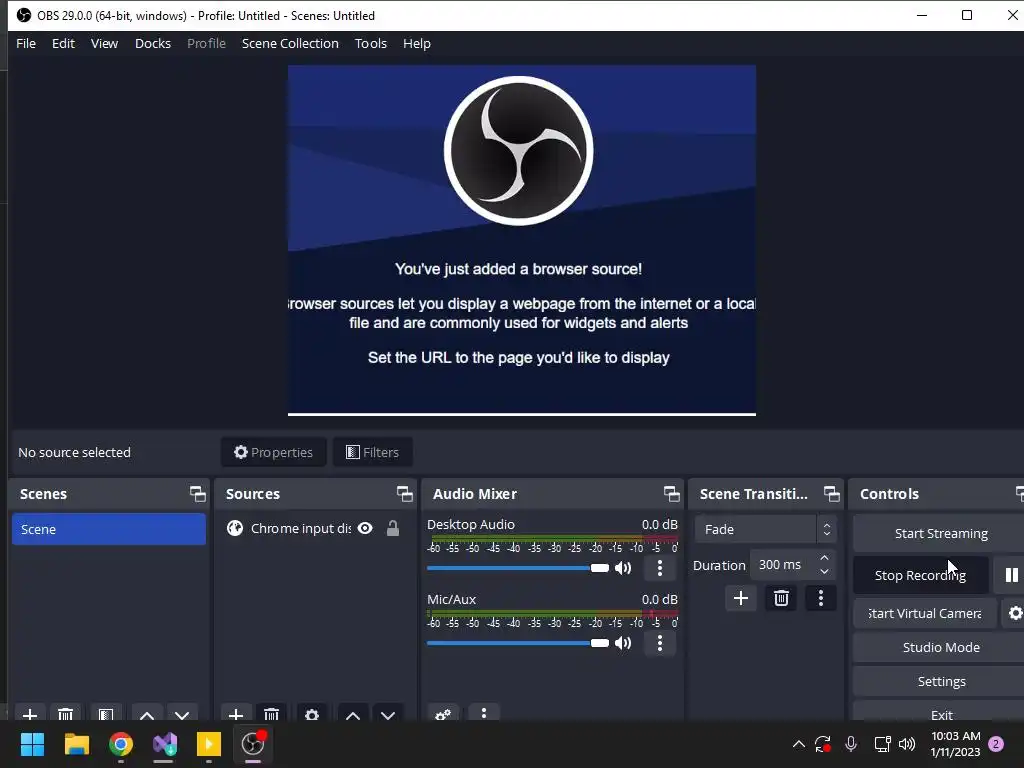Viewport: 1024px width, 768px height.
Task: Open the Tools menu
Action: point(370,44)
